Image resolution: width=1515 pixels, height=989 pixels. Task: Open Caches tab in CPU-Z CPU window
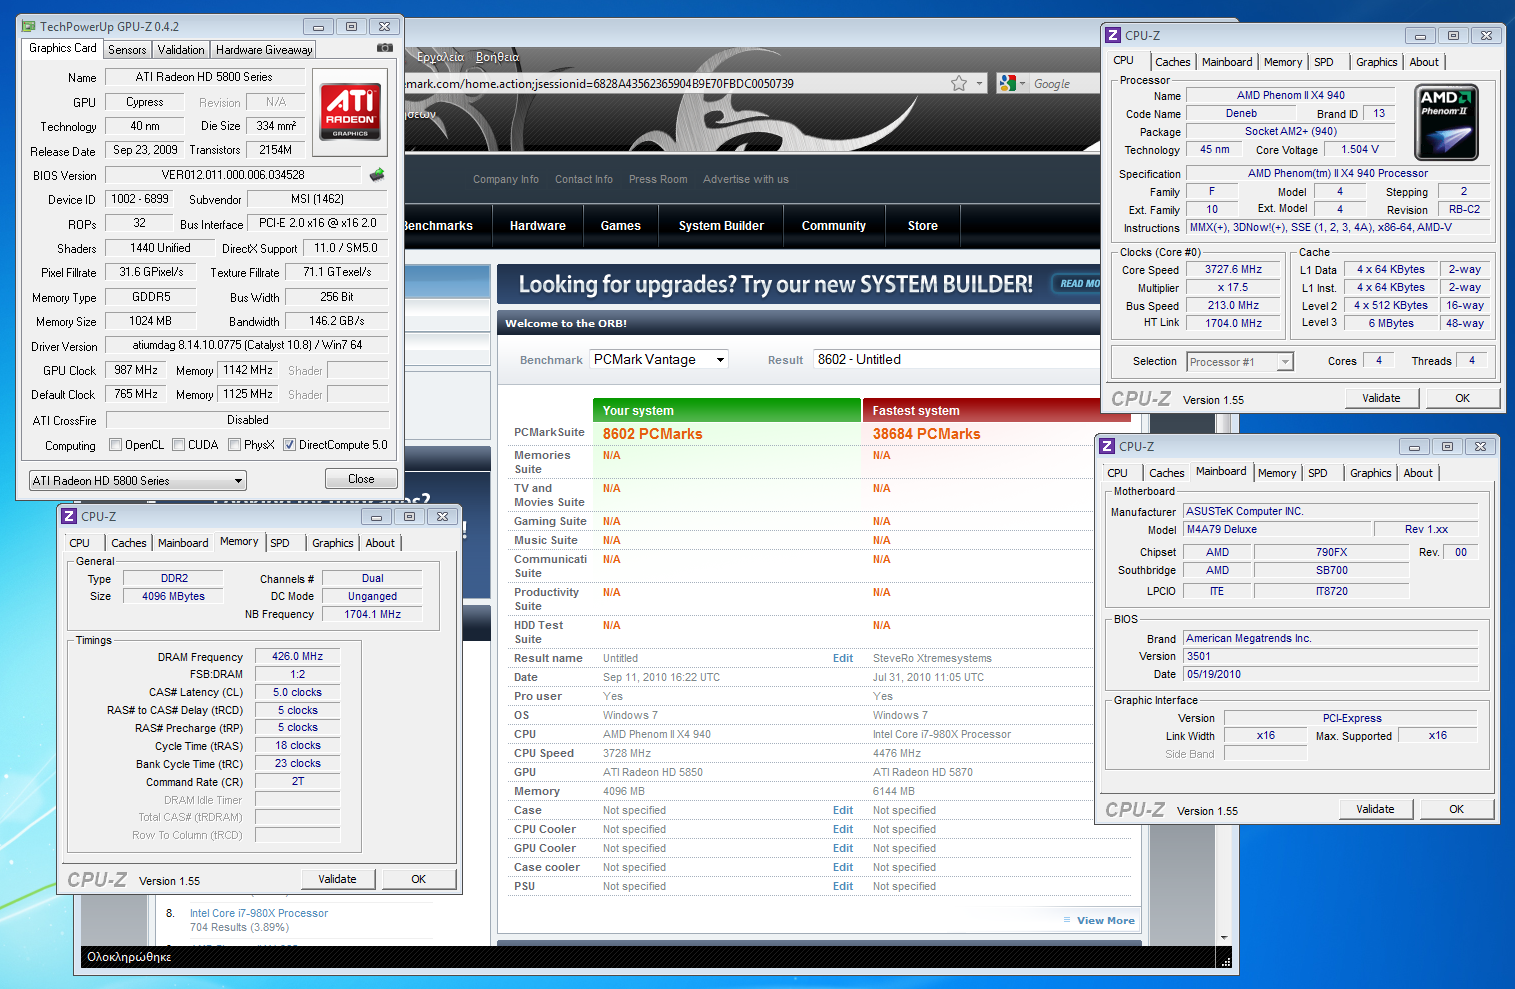(1172, 62)
